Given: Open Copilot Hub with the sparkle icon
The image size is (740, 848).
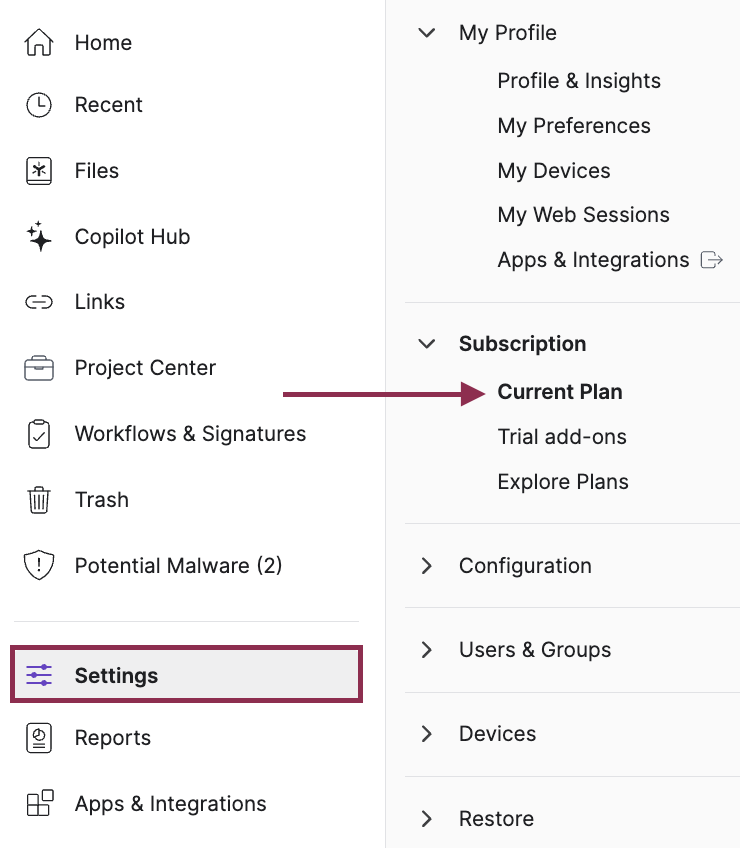Looking at the screenshot, I should coord(38,236).
